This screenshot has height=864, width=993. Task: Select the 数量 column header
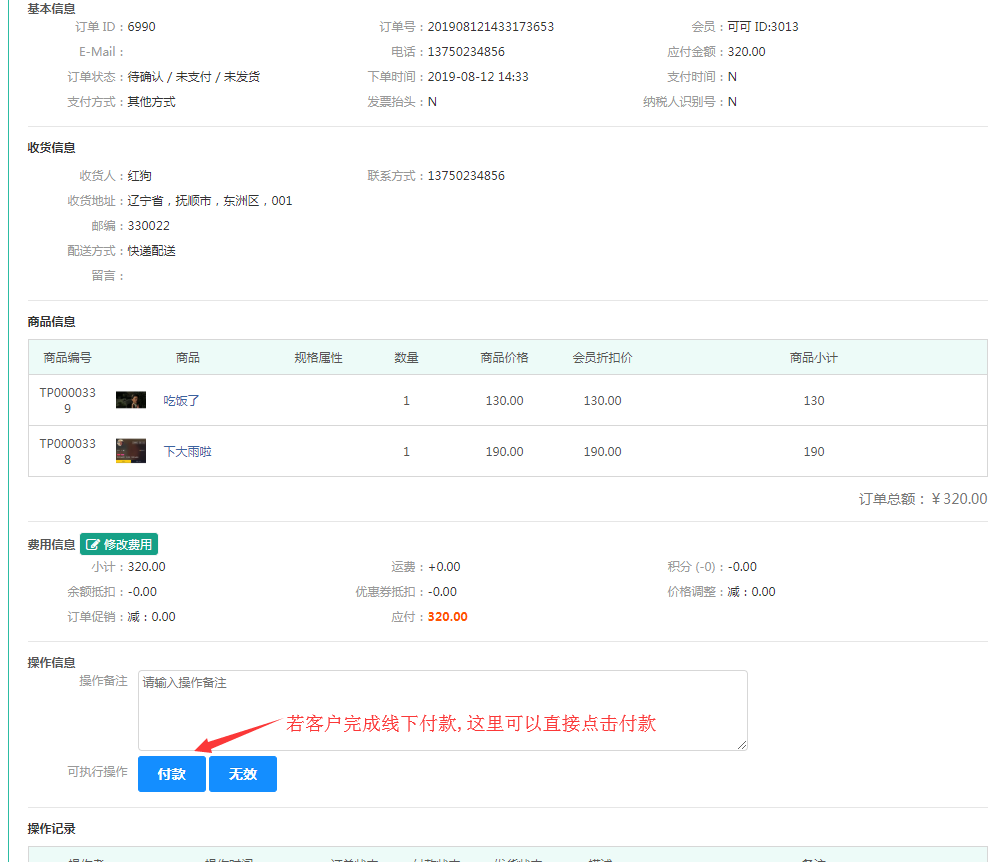(406, 358)
